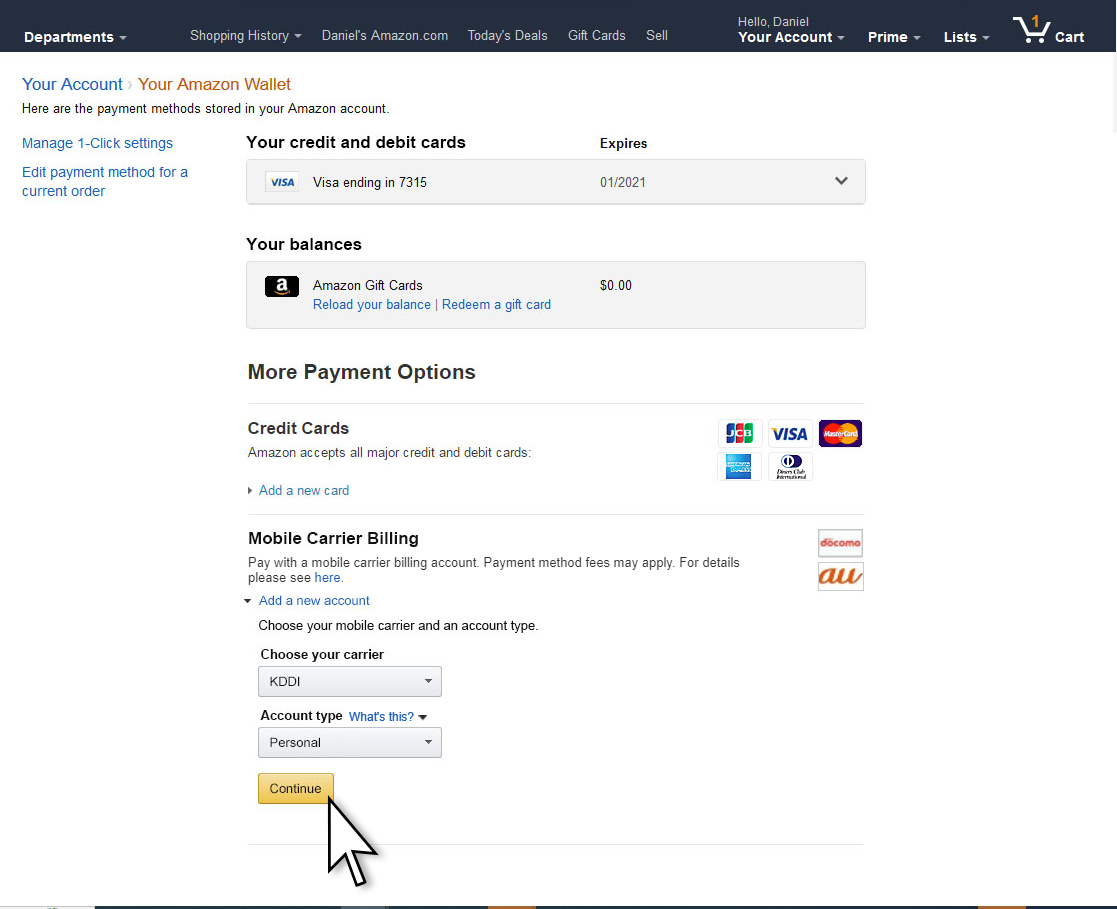
Task: Click the Visa logo beside card ending 7315
Action: click(282, 182)
